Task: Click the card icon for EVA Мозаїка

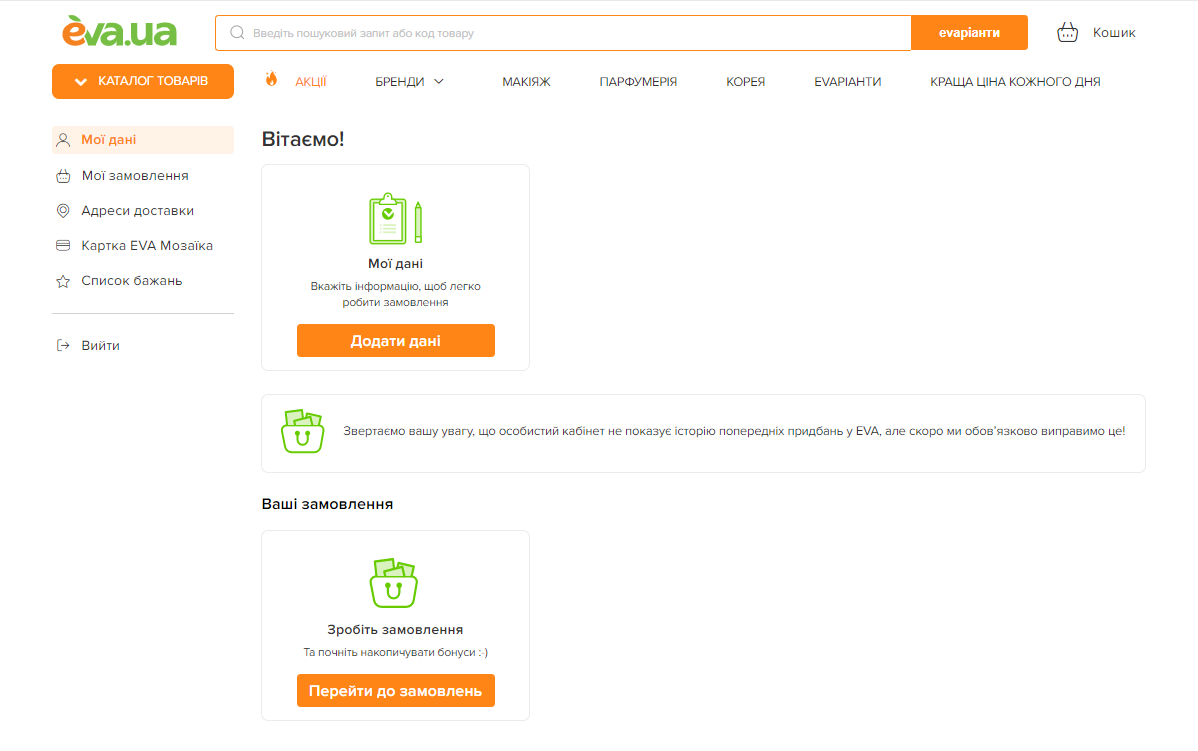Action: [63, 246]
